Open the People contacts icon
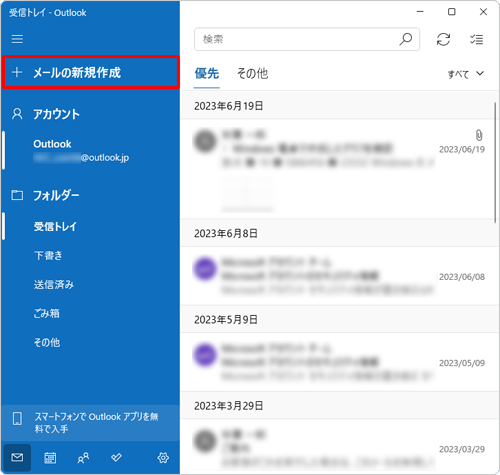 tap(83, 458)
